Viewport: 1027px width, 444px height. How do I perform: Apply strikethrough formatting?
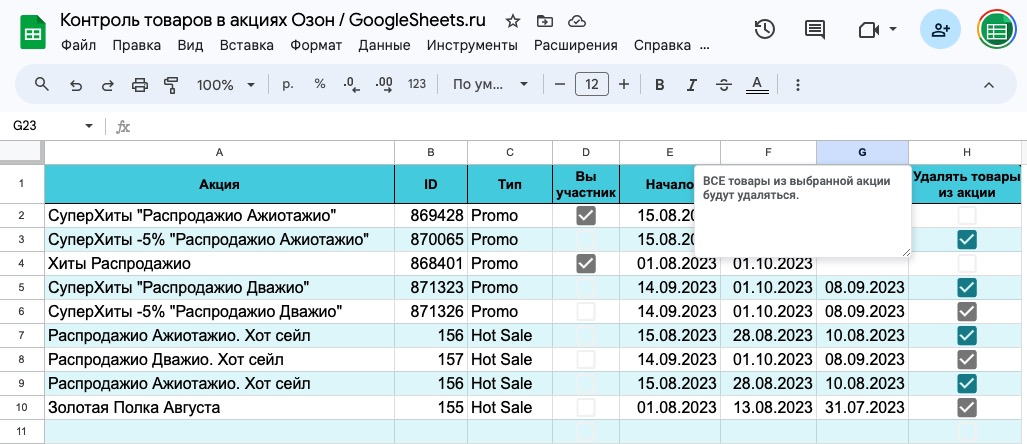point(724,85)
